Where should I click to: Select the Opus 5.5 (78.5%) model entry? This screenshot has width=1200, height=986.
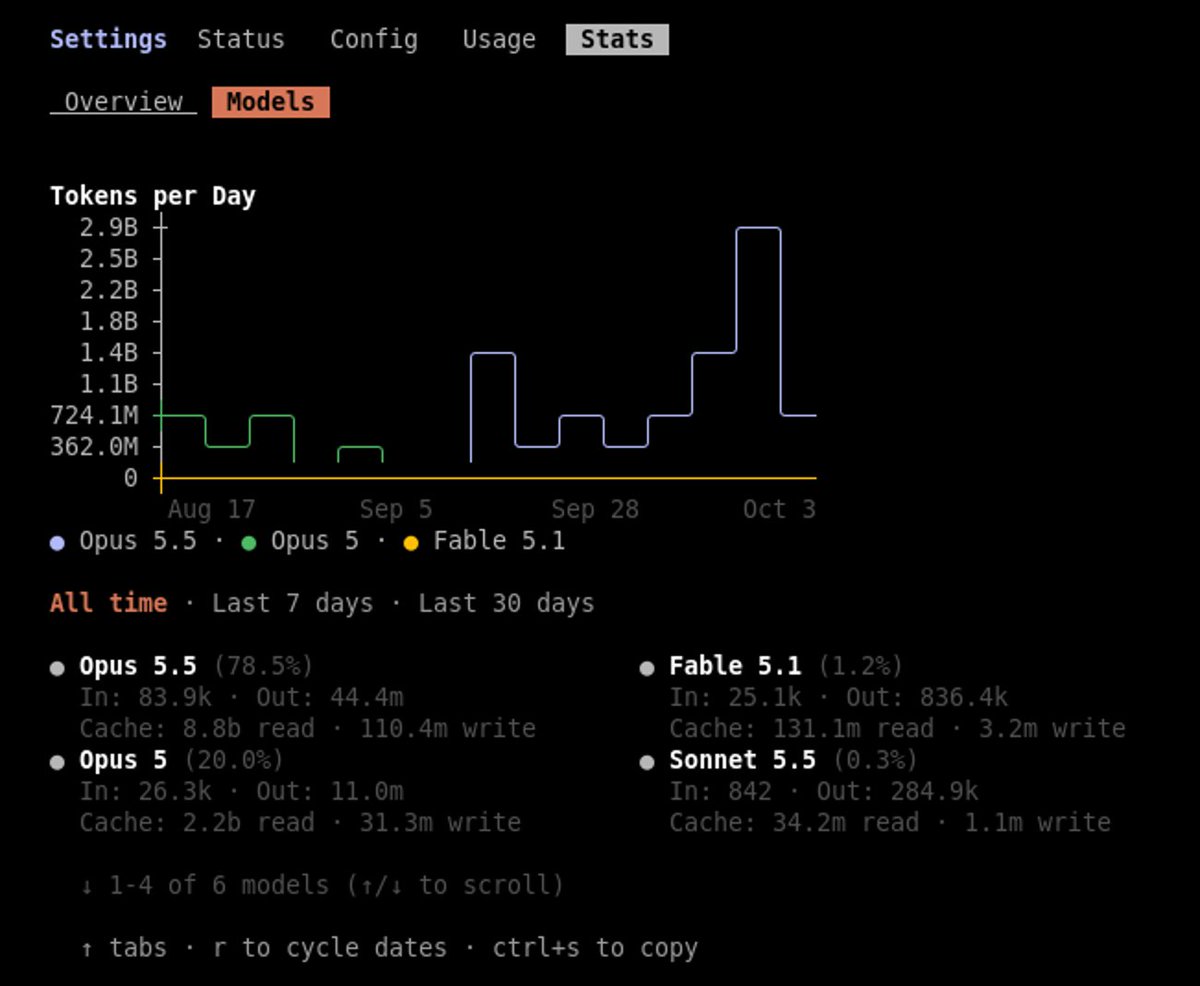(196, 666)
